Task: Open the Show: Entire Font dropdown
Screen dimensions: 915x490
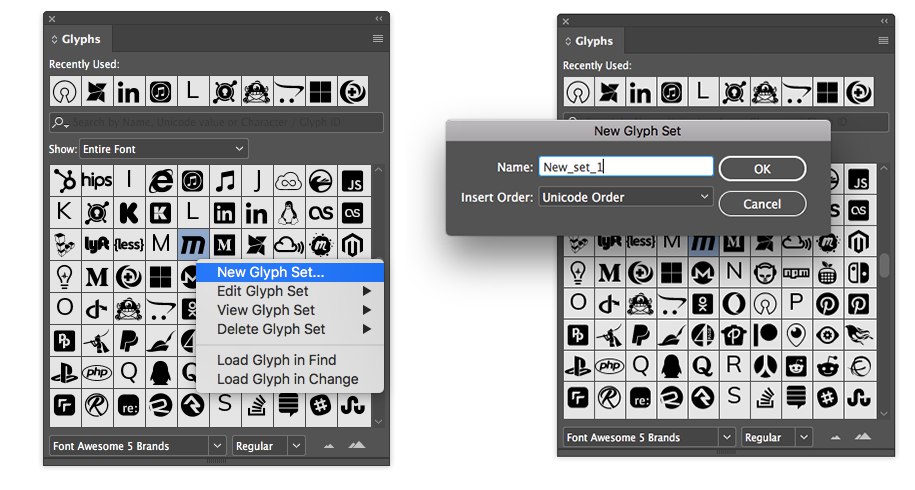Action: [164, 149]
